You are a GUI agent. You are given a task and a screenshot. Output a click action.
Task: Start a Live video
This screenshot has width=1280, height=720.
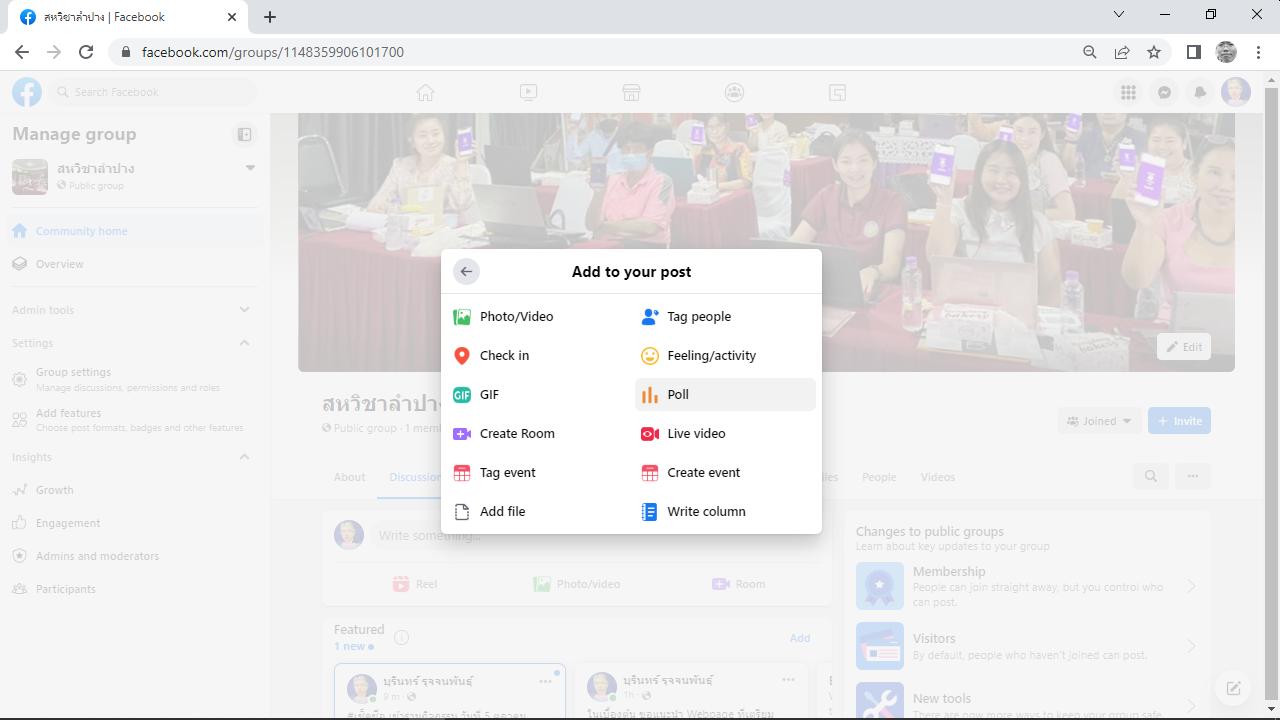(x=725, y=434)
